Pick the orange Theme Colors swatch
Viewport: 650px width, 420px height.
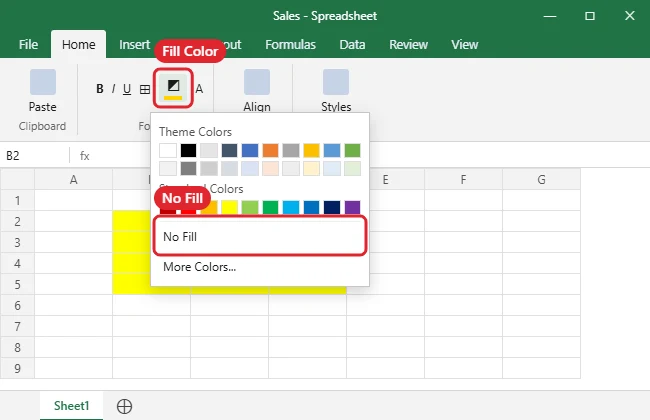click(x=270, y=151)
